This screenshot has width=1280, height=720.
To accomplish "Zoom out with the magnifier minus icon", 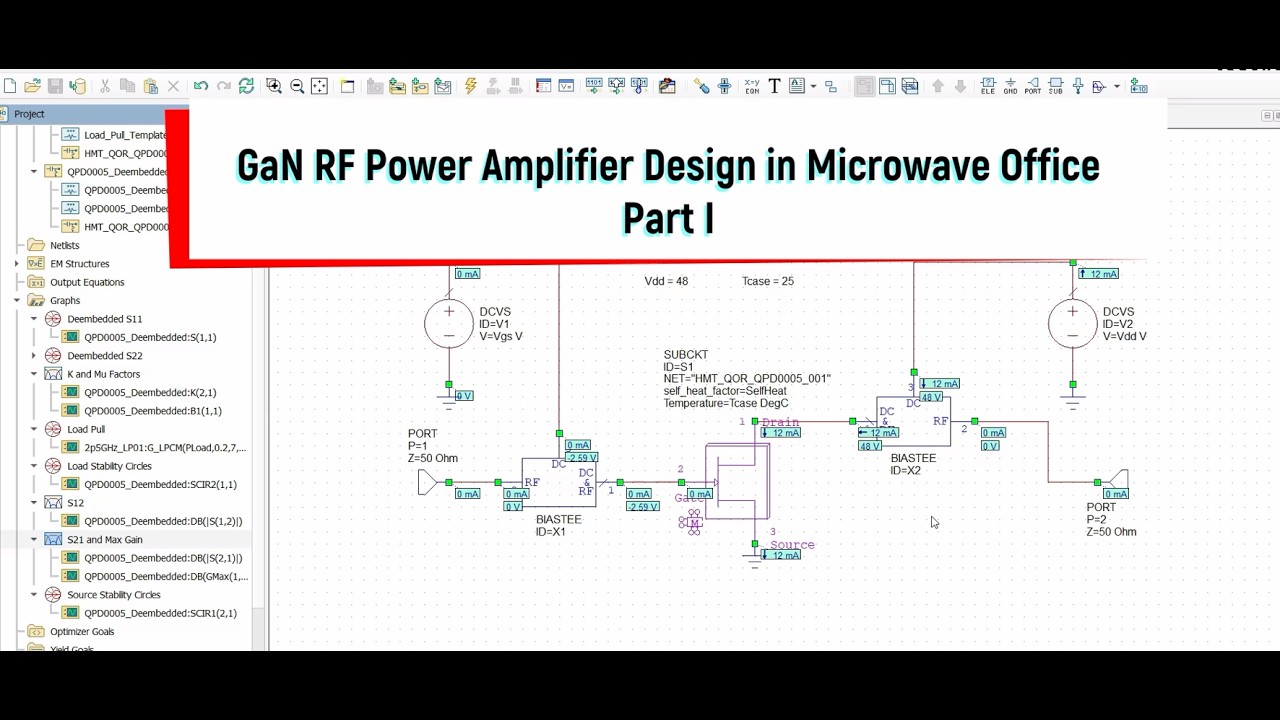I will click(x=297, y=87).
